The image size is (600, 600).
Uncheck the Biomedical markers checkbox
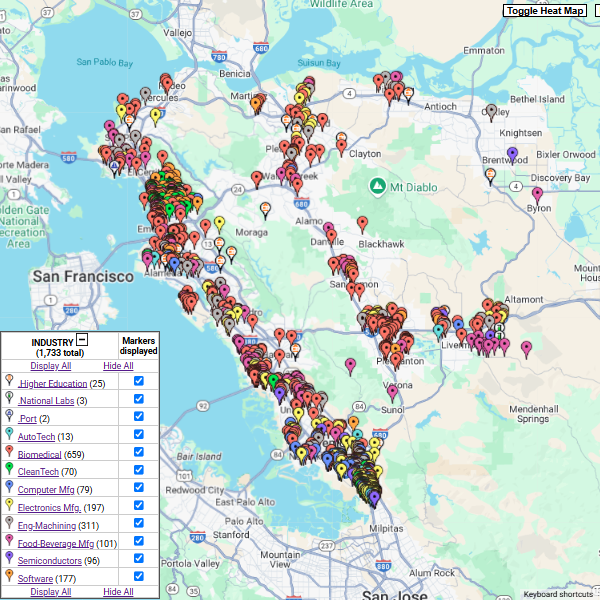(x=139, y=452)
